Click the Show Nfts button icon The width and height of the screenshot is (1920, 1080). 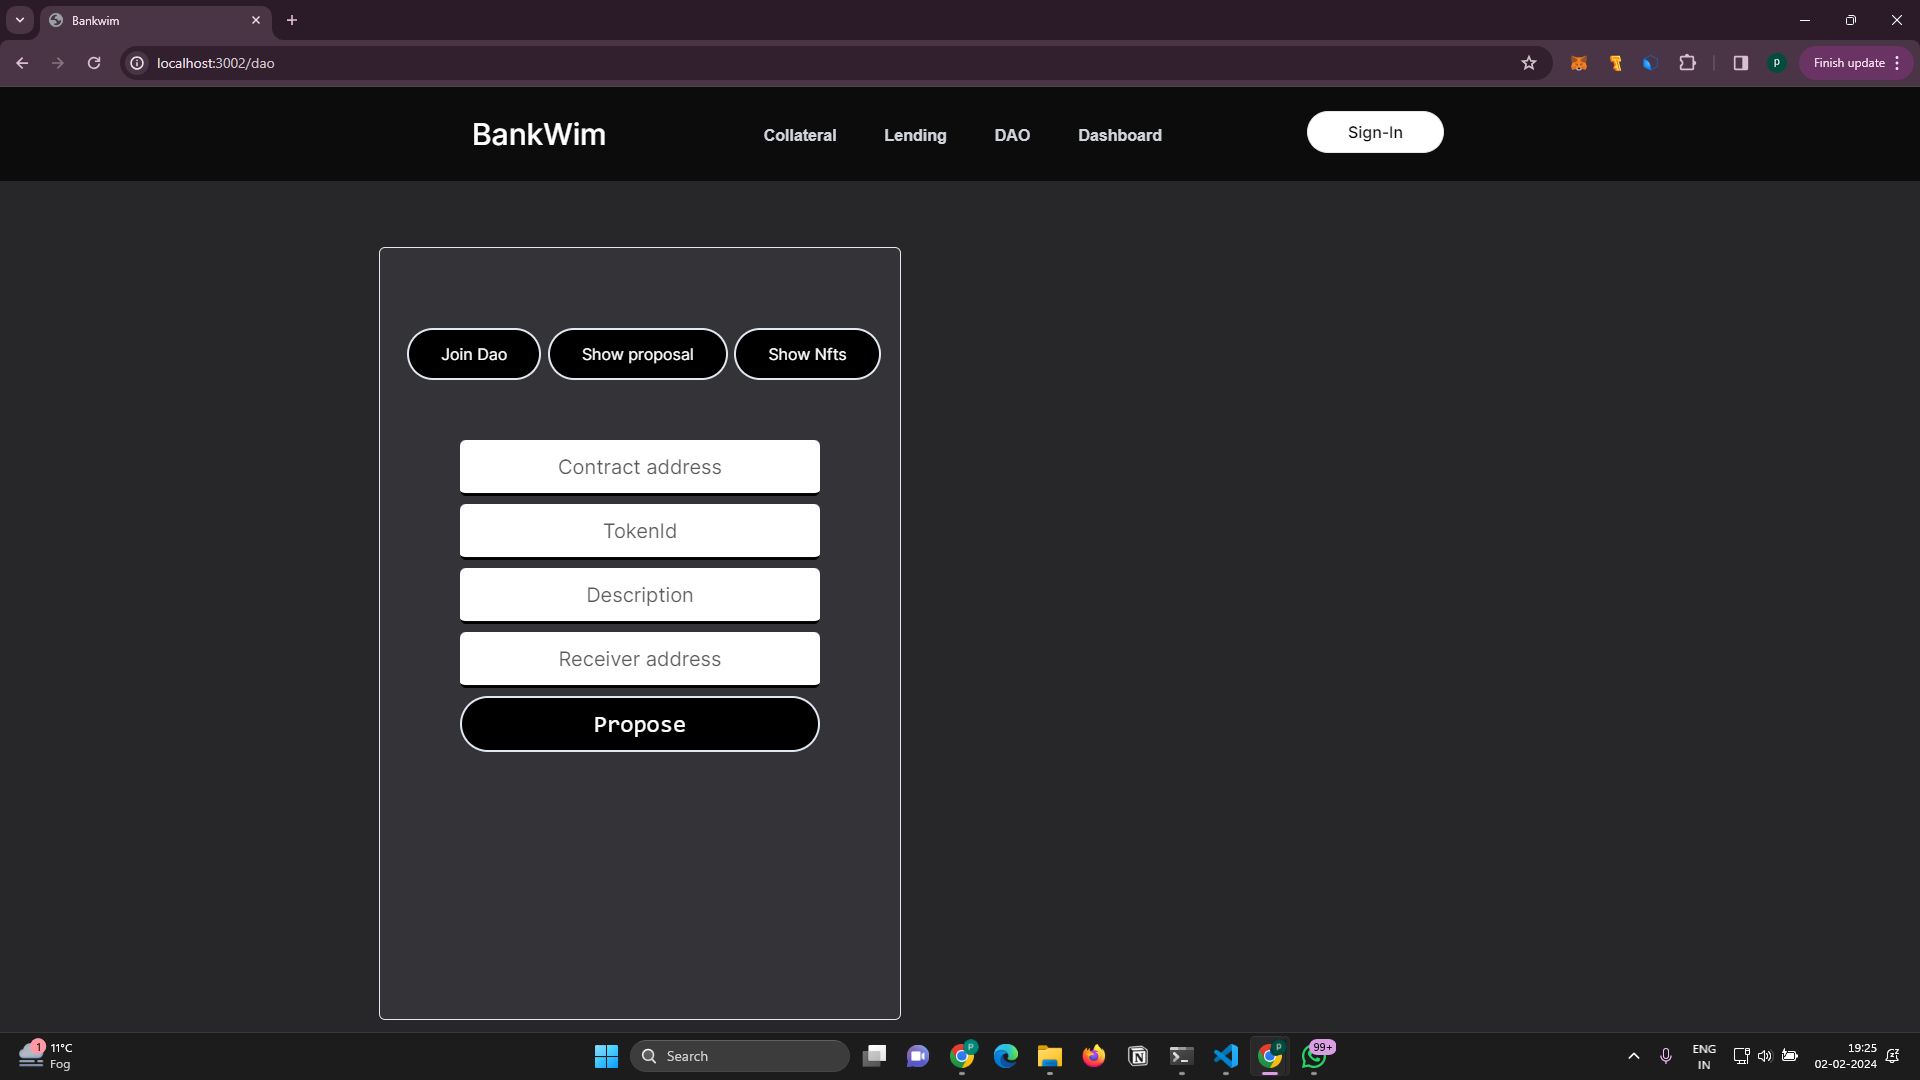point(807,353)
